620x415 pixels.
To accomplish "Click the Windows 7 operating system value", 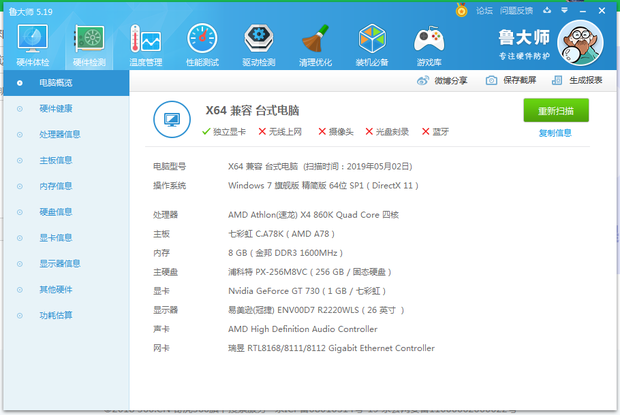I will point(323,185).
